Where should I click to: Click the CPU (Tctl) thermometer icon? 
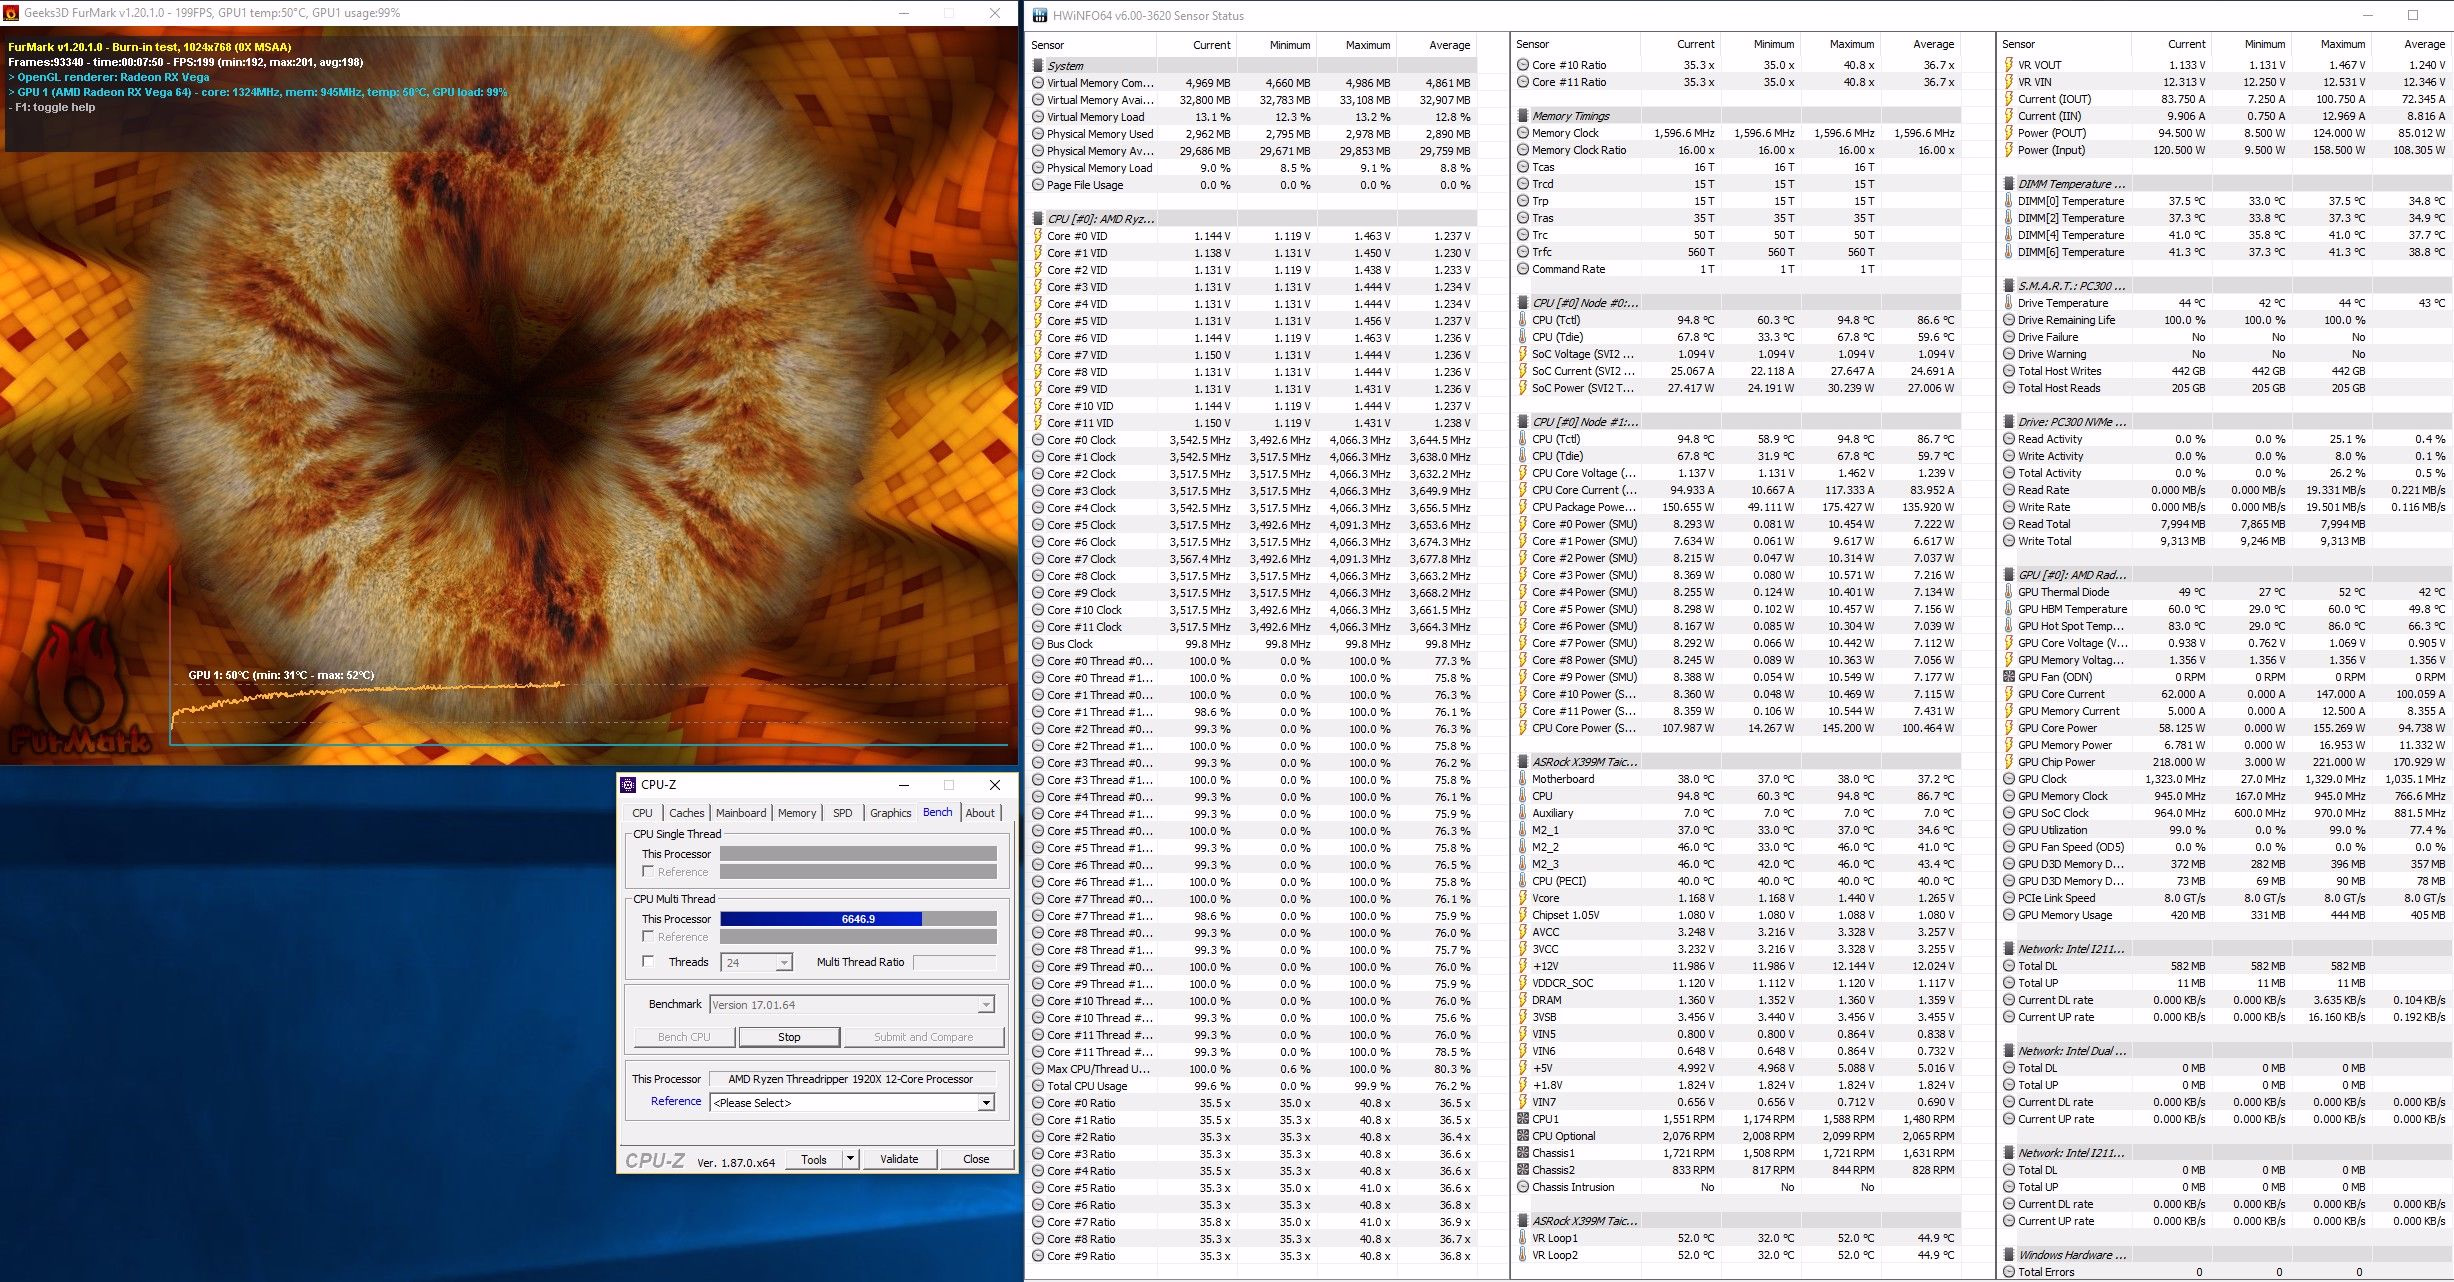click(1523, 320)
